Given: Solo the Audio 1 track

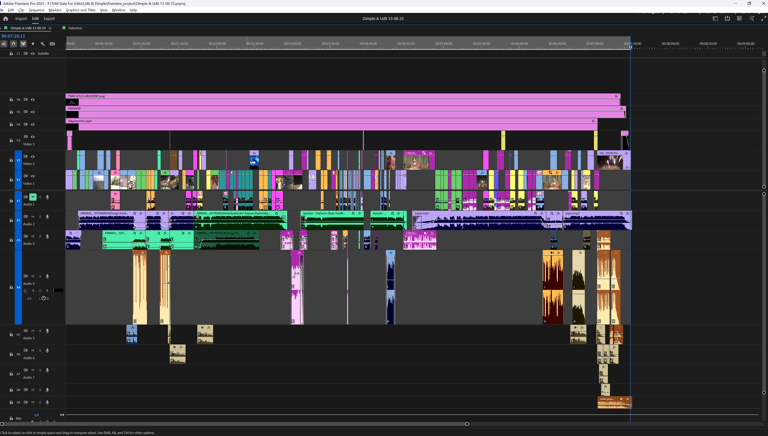Looking at the screenshot, I should (x=40, y=197).
